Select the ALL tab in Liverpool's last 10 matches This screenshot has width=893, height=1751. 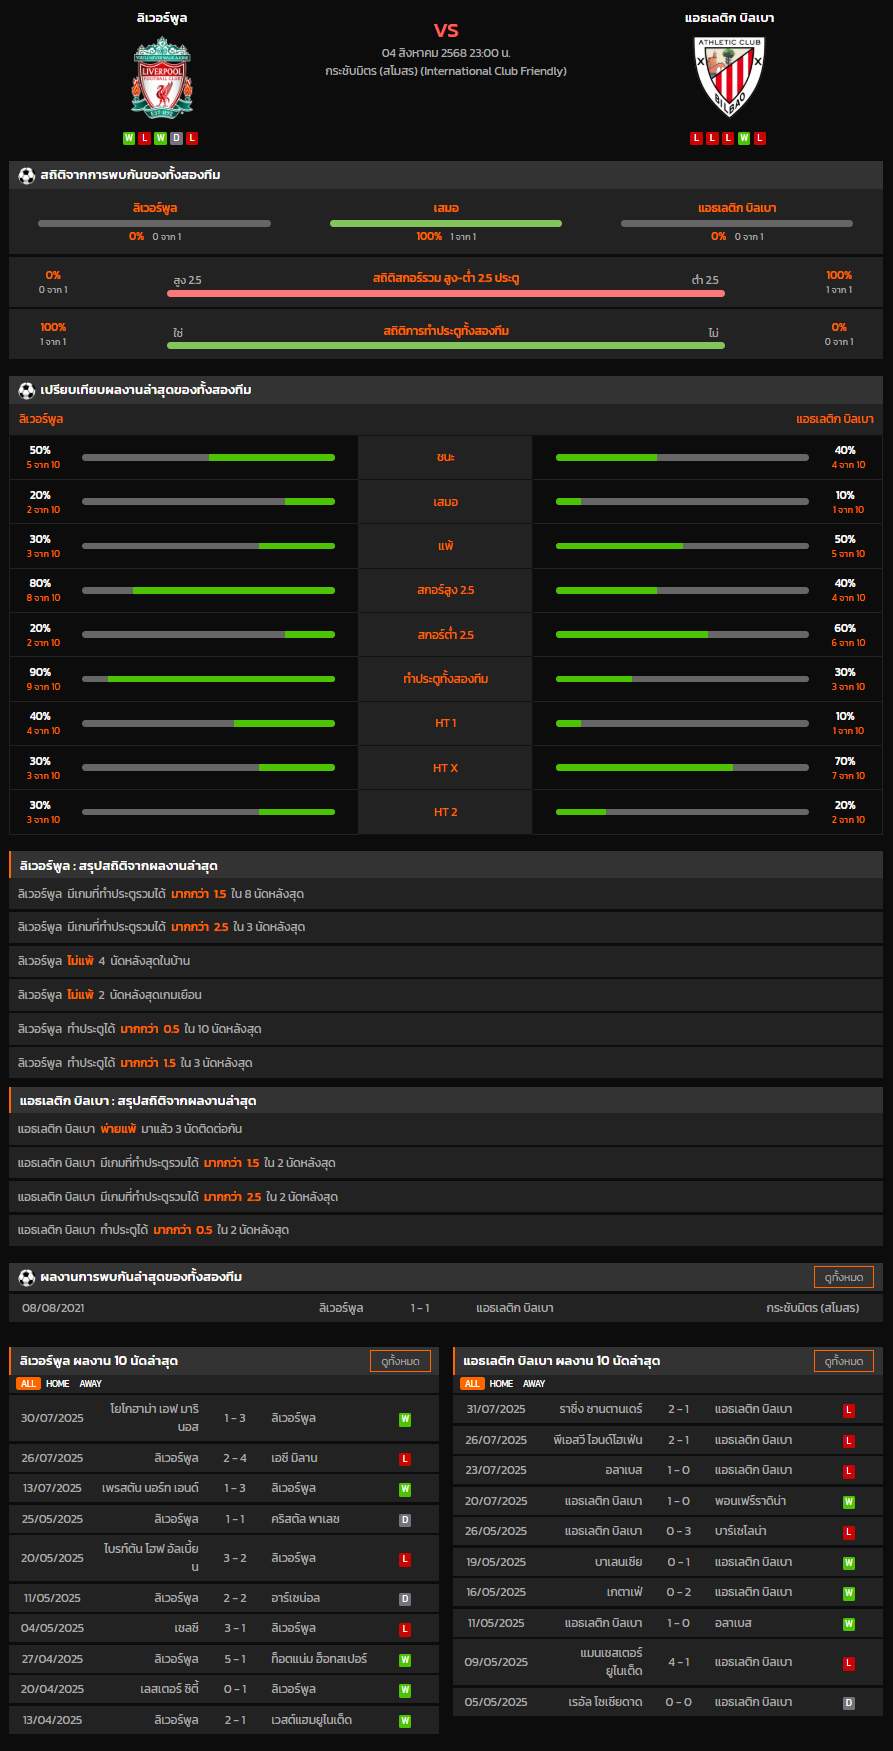(28, 1384)
